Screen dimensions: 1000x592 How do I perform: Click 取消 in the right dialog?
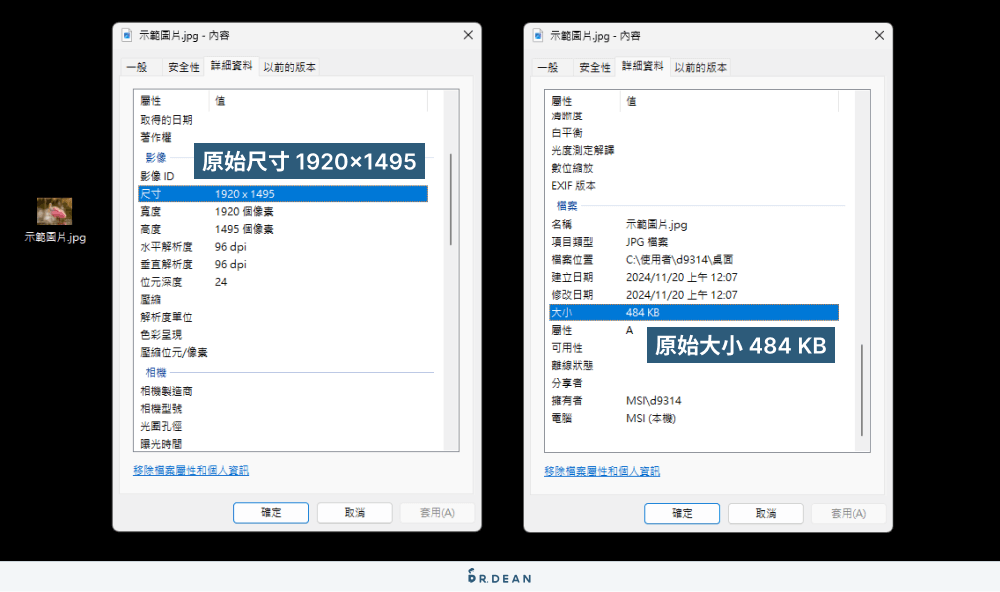pyautogui.click(x=765, y=513)
